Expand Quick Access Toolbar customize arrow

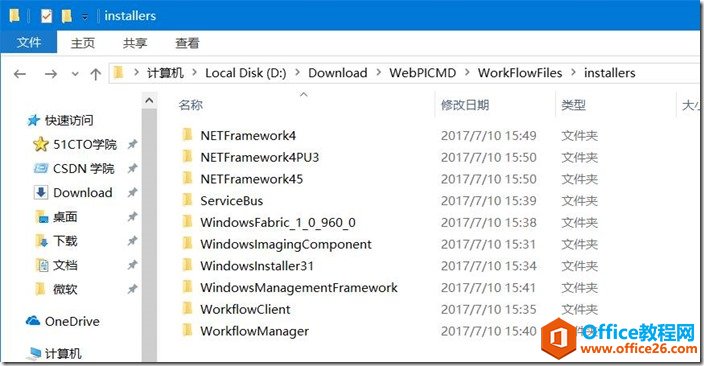coord(85,17)
